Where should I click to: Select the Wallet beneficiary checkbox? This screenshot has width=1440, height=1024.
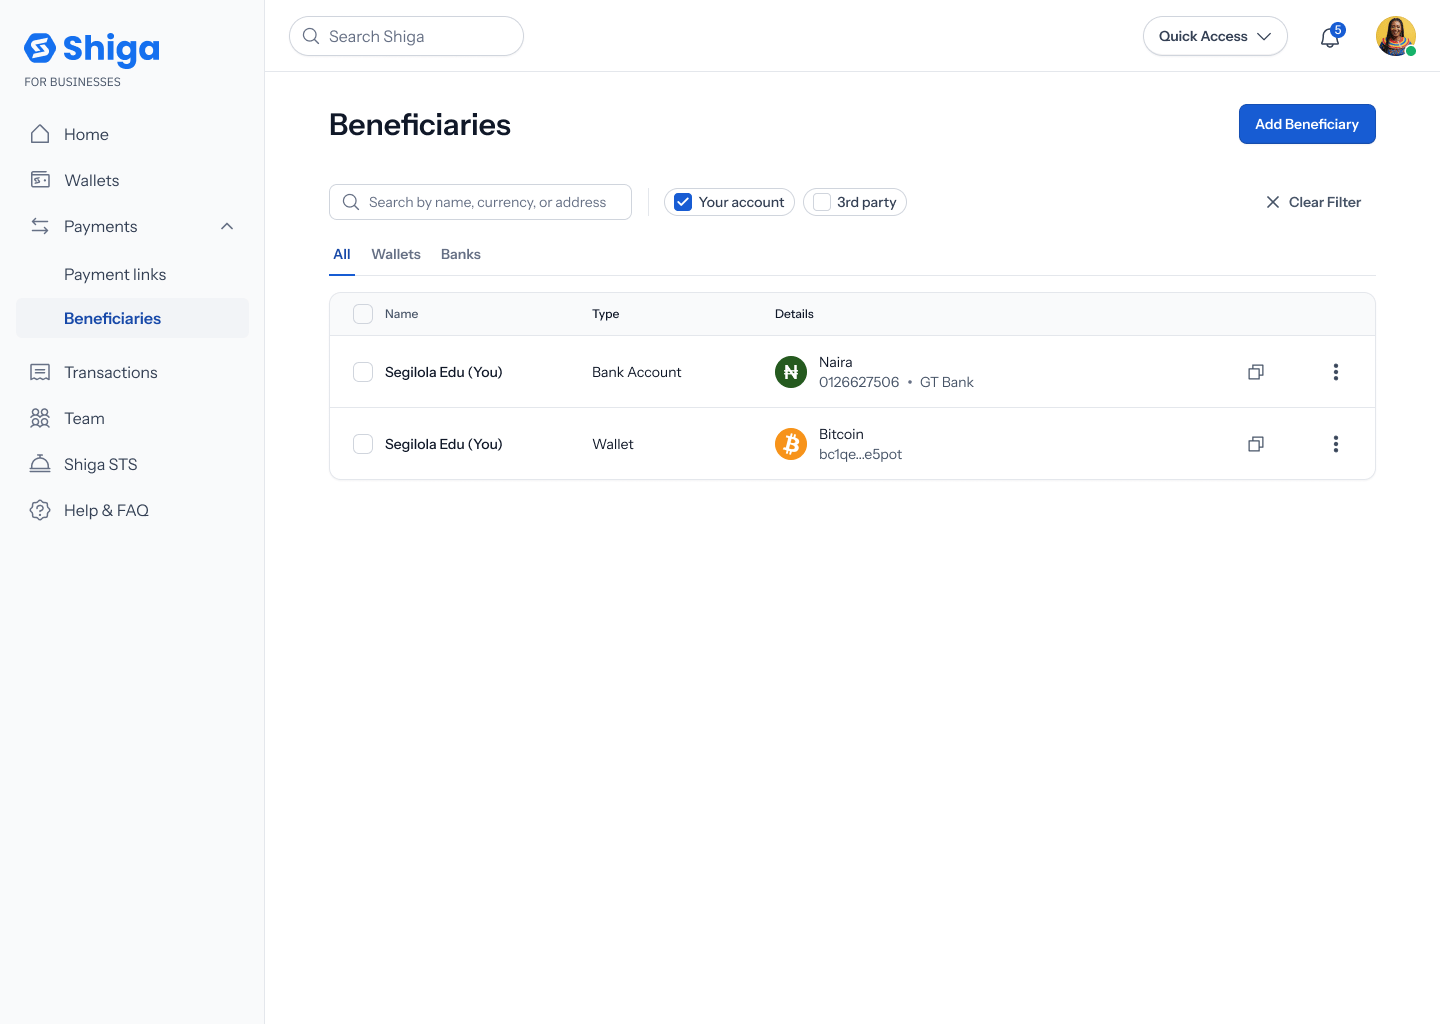(x=363, y=444)
